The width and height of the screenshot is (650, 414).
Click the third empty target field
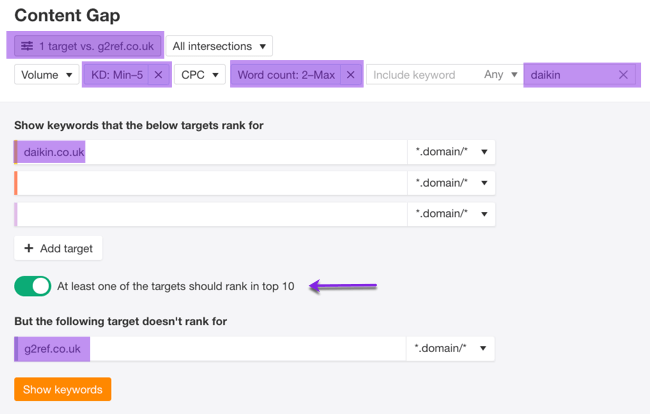coord(210,214)
